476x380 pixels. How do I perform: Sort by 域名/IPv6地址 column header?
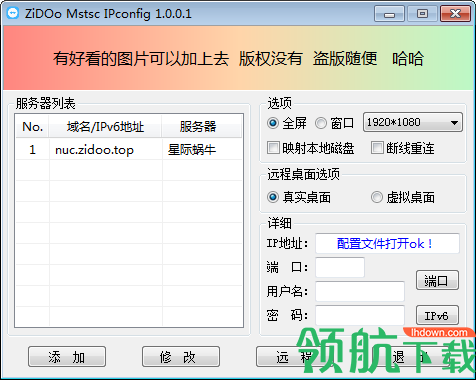click(x=105, y=127)
